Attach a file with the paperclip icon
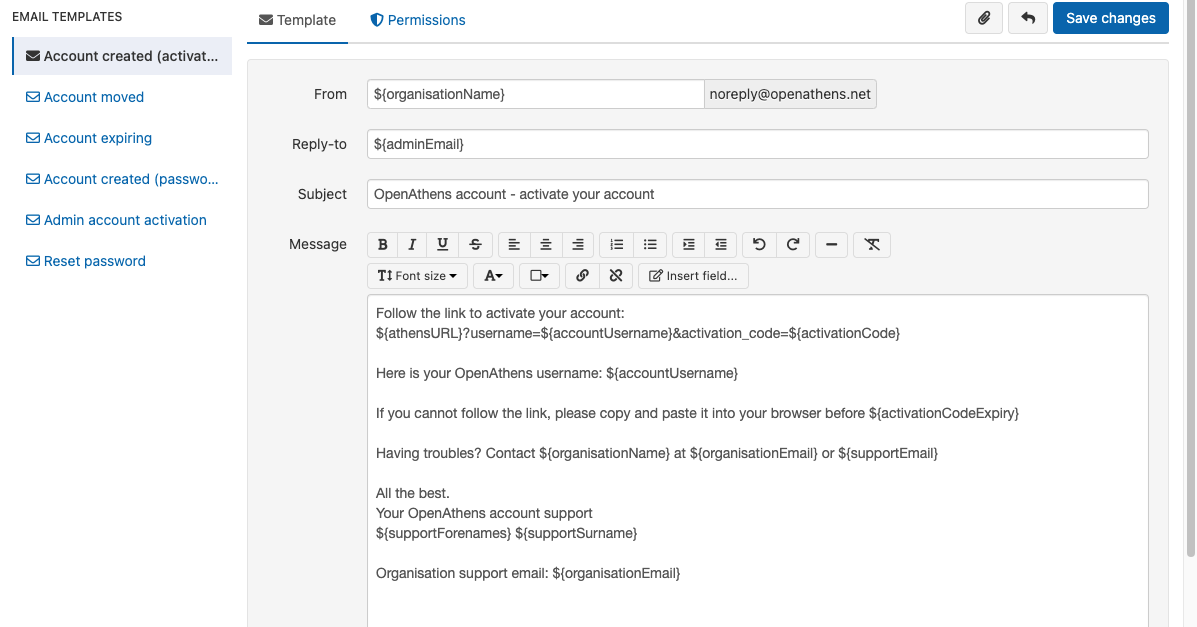The width and height of the screenshot is (1197, 627). [x=983, y=18]
